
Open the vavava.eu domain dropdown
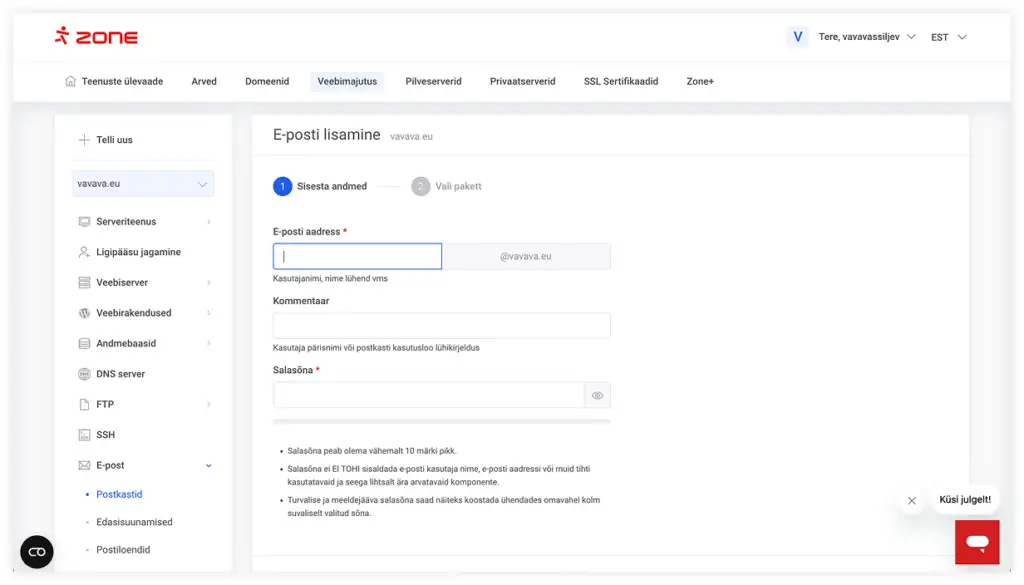coord(144,184)
